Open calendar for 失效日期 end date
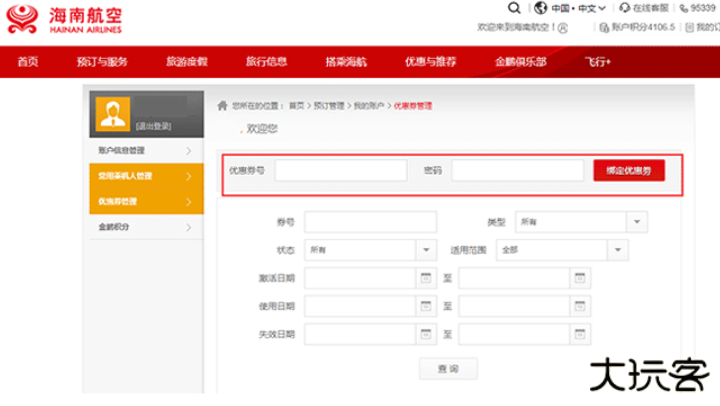 coord(580,334)
